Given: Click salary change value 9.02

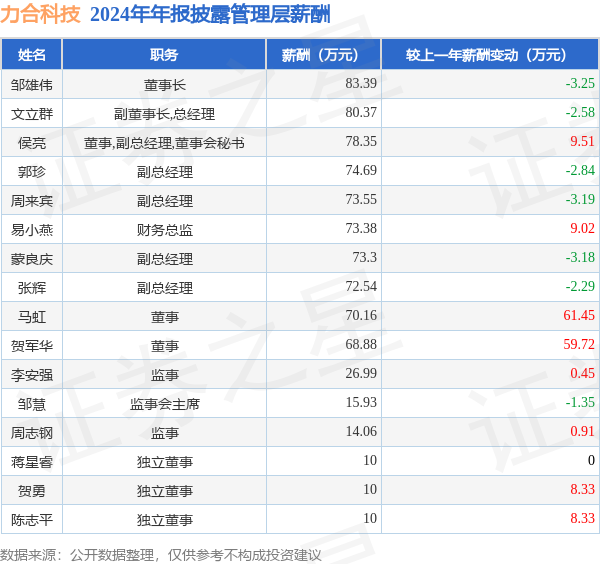Looking at the screenshot, I should point(582,228).
